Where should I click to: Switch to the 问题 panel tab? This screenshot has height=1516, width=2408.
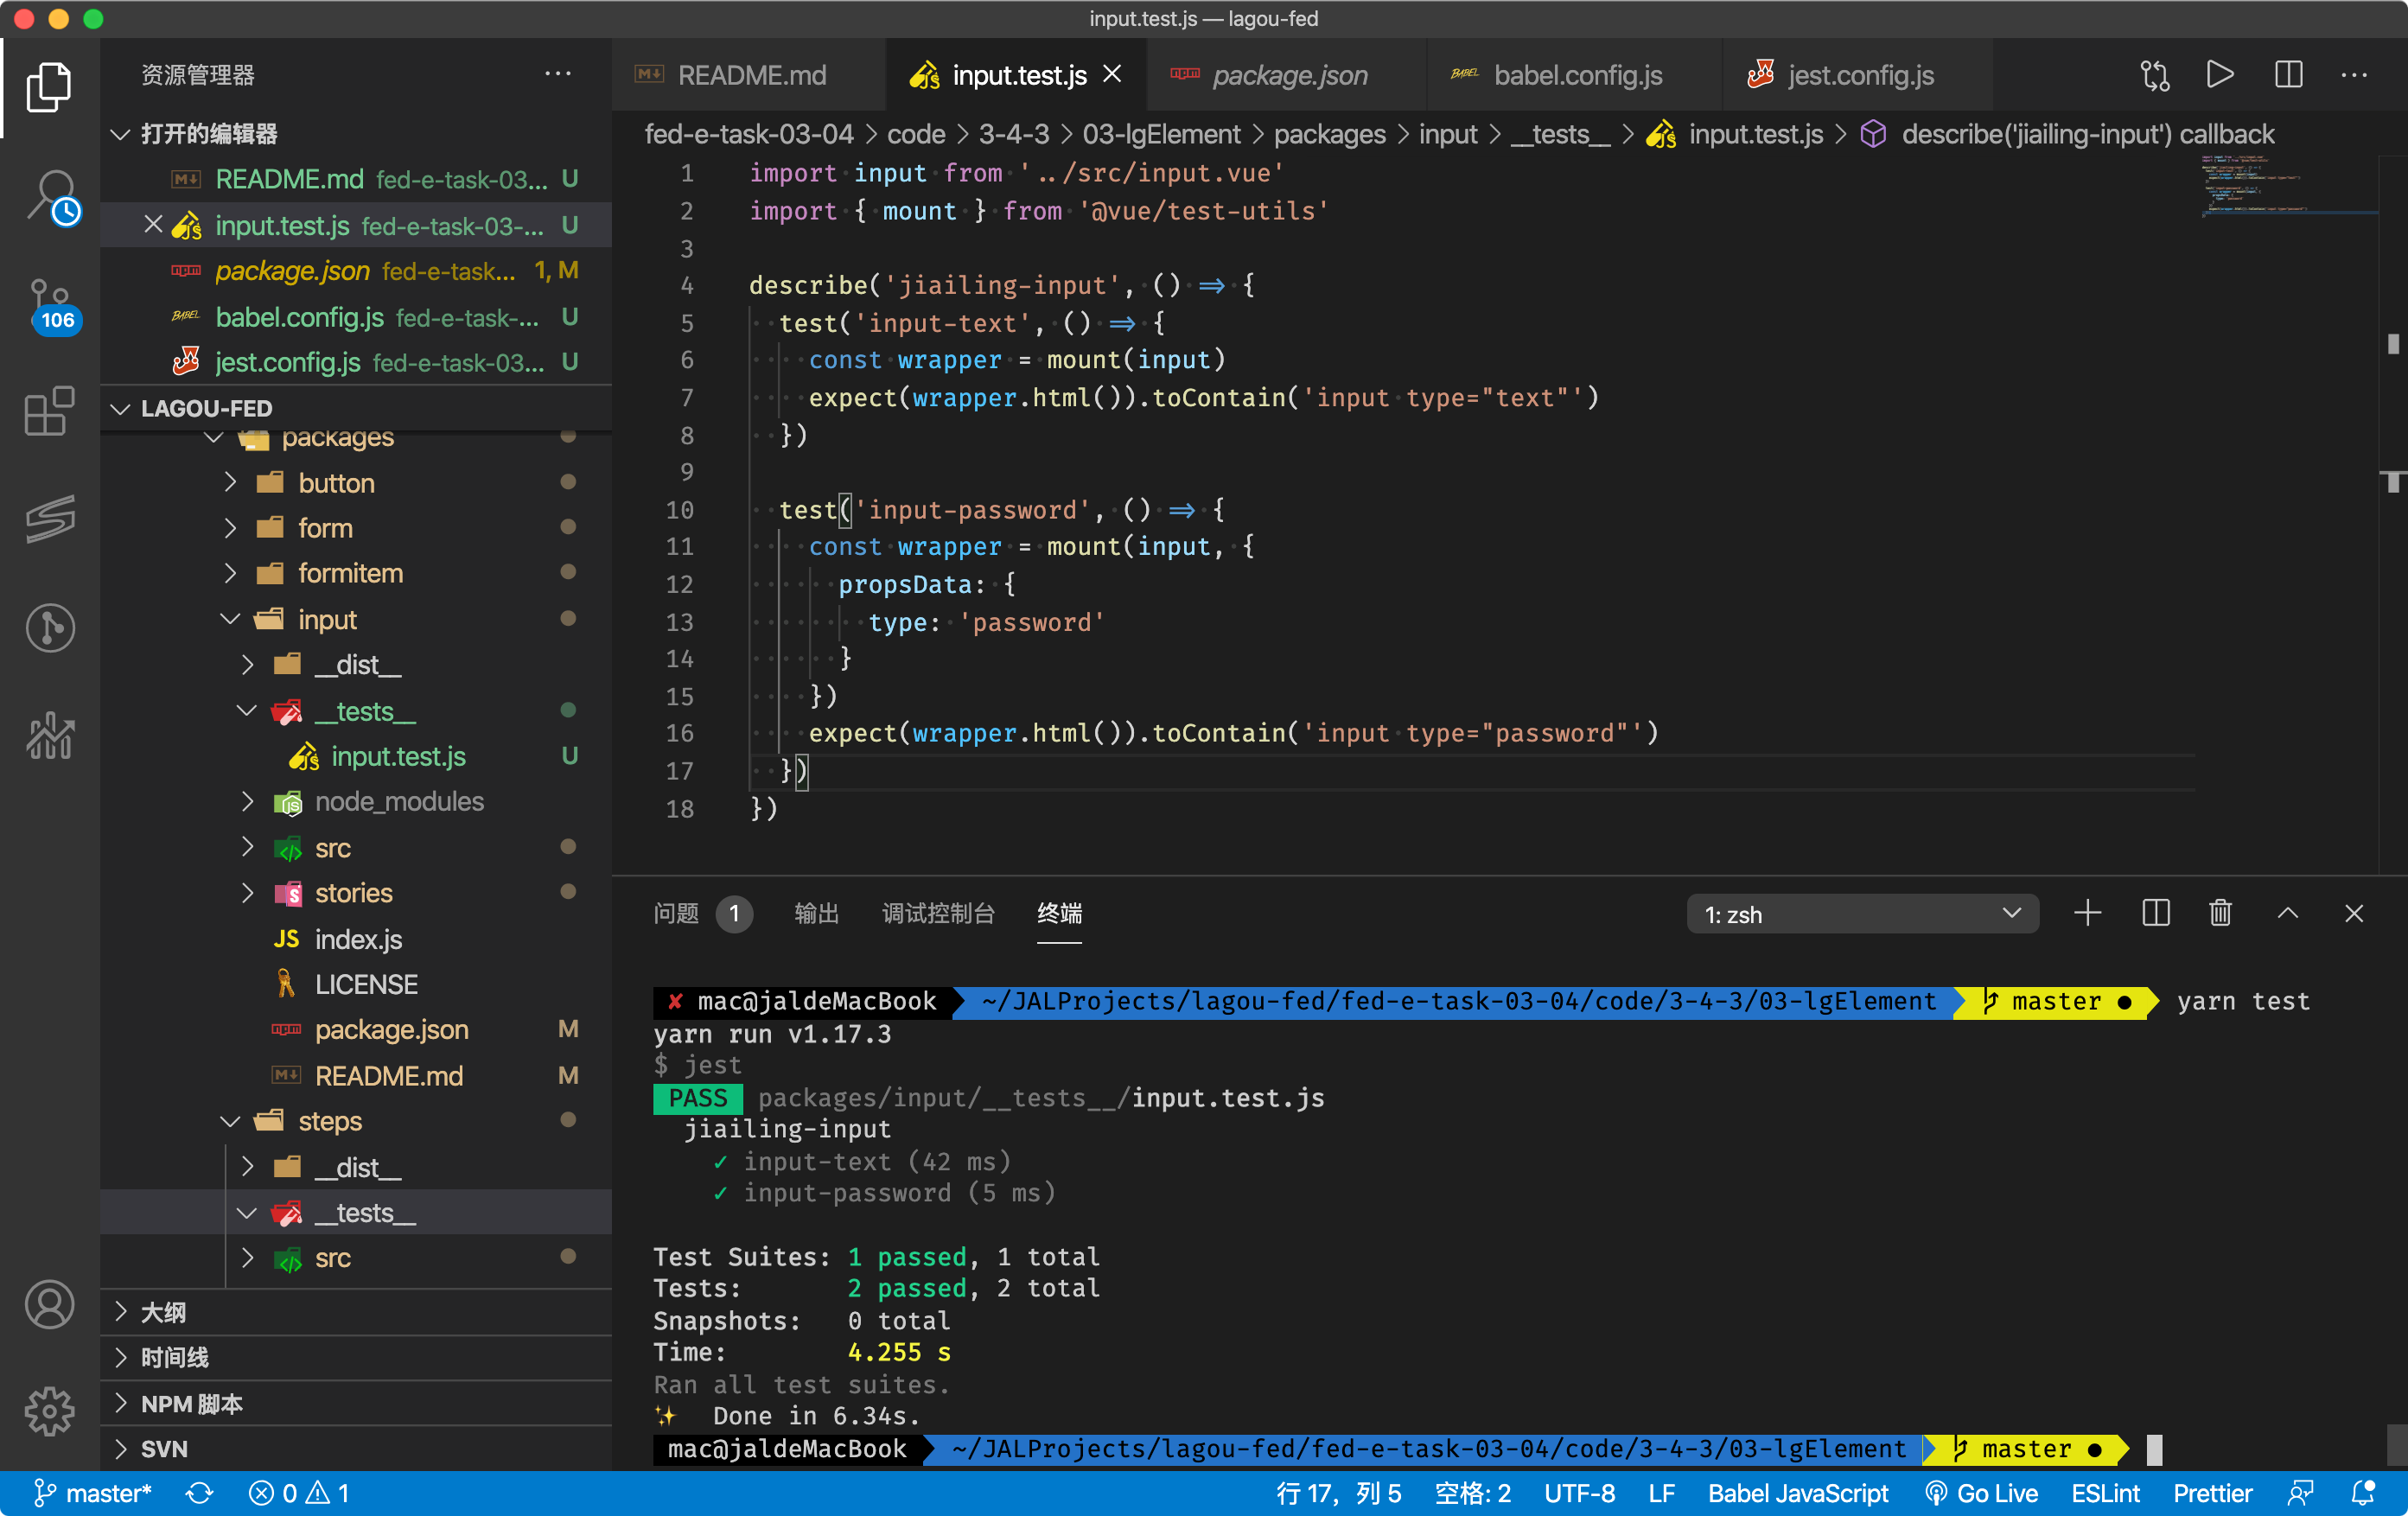click(x=676, y=913)
